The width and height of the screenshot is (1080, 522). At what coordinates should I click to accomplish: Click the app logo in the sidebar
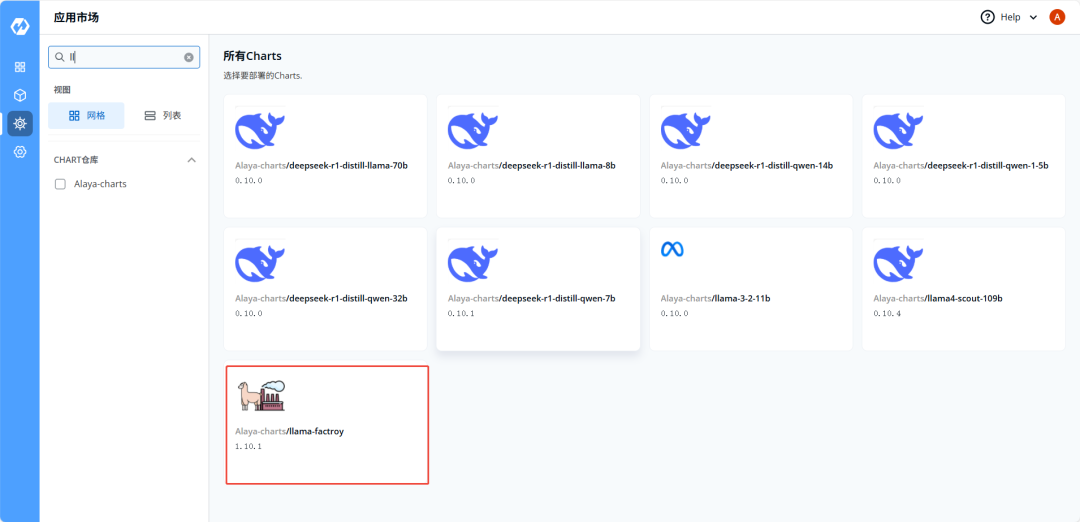tap(19, 26)
